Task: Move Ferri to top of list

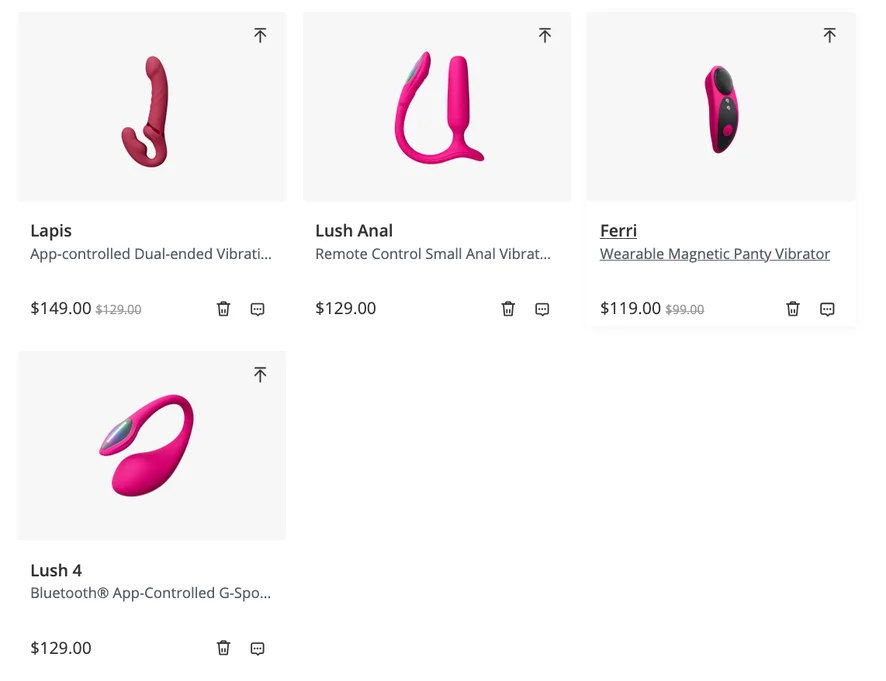Action: point(829,35)
